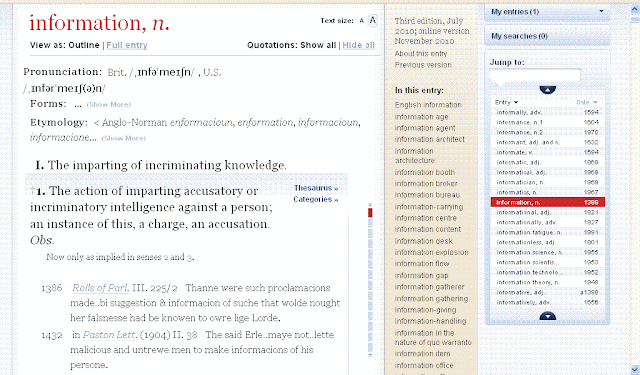Screen dimensions: 640x375
Task: Click the page scrollbar up arrow
Action: click(x=635, y=9)
